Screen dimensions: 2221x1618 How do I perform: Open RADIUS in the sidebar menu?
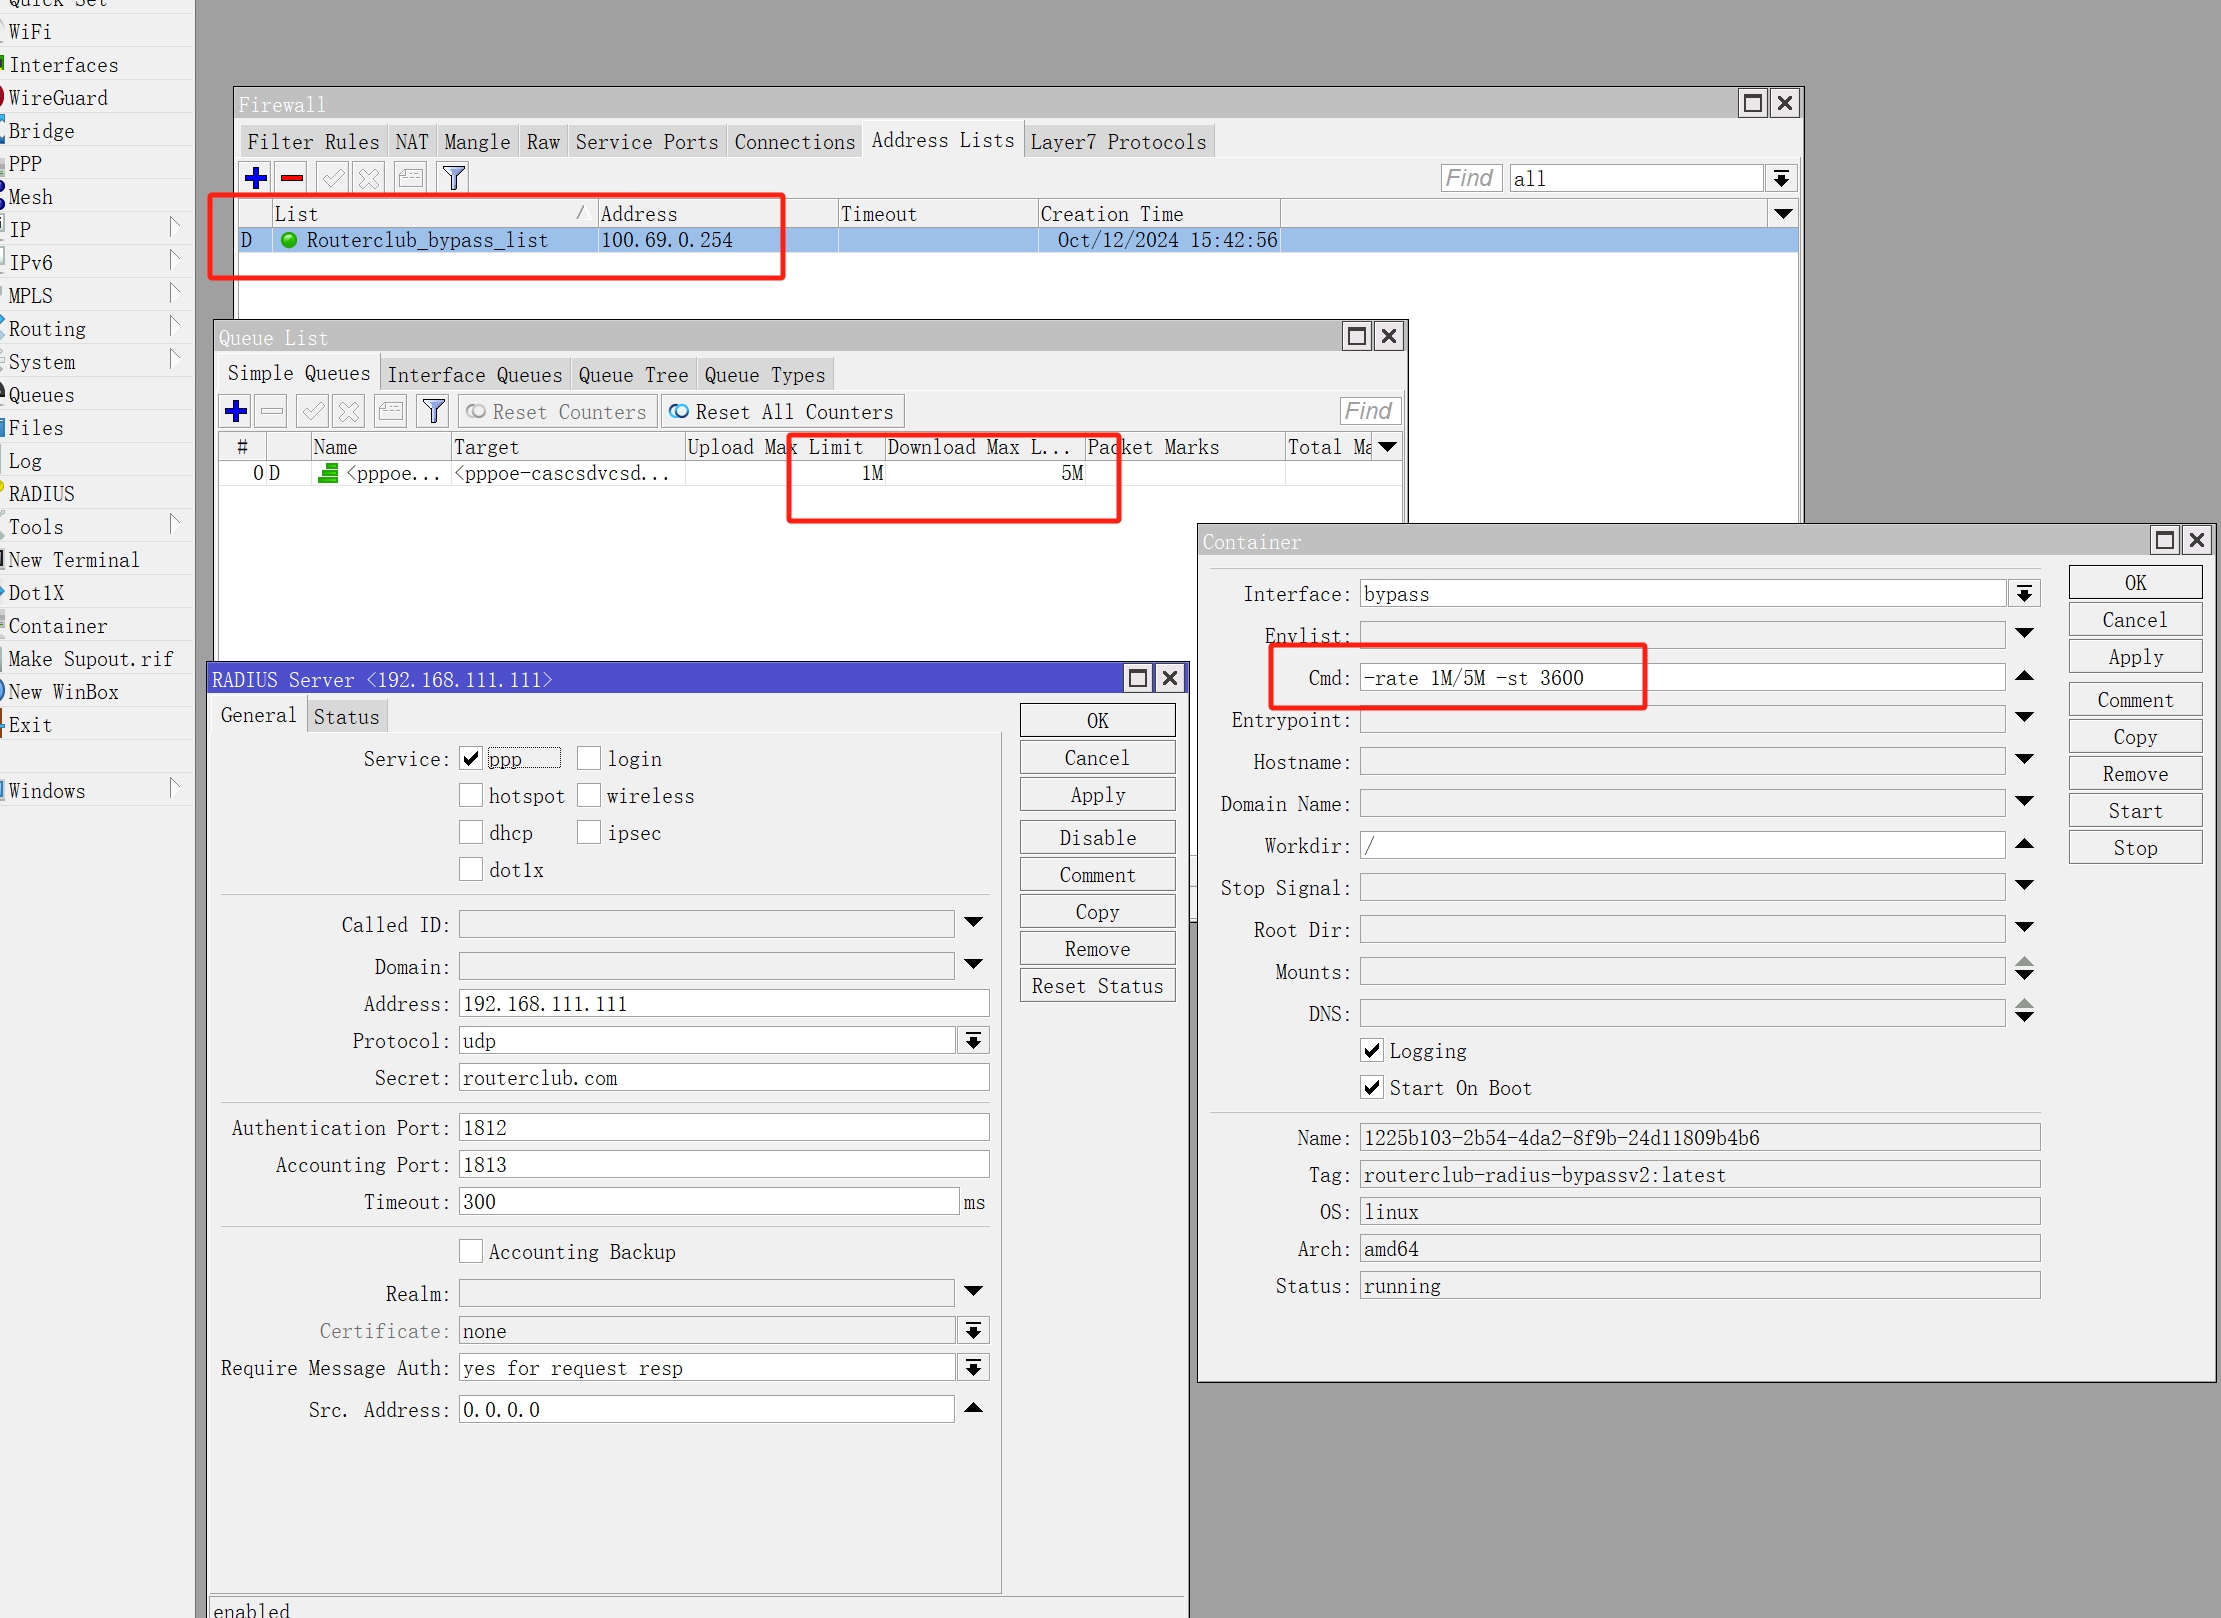coord(42,494)
